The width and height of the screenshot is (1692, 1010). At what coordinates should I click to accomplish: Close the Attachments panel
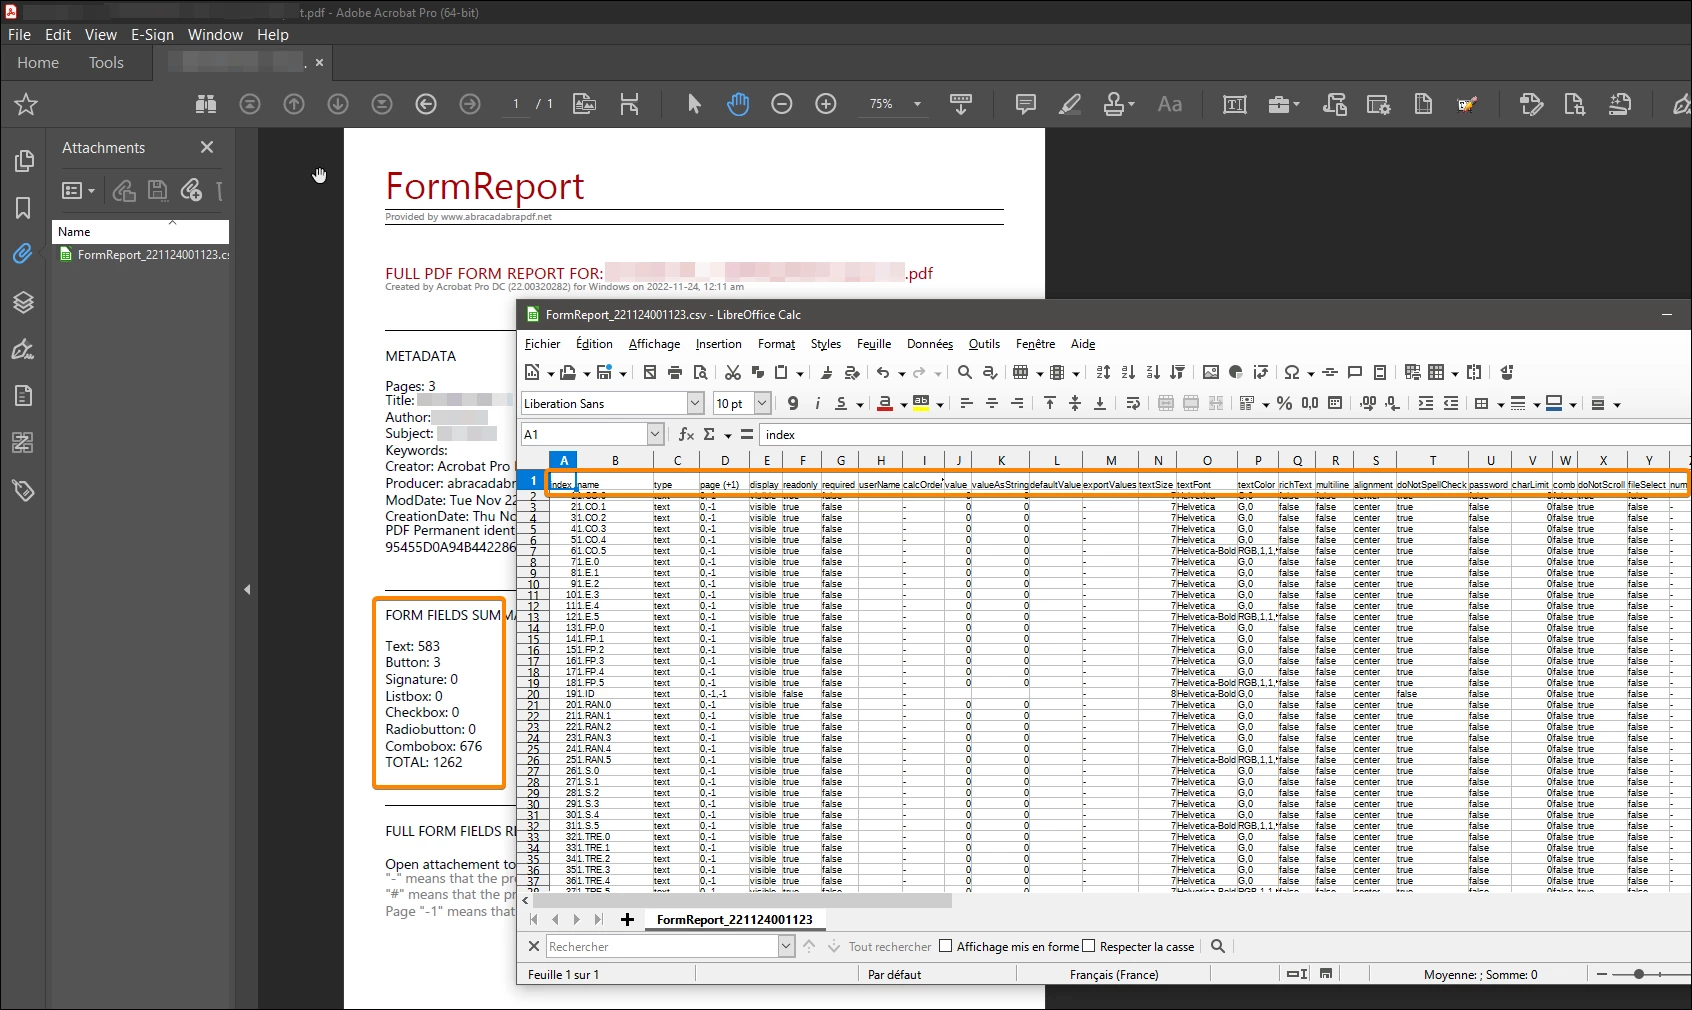point(207,147)
